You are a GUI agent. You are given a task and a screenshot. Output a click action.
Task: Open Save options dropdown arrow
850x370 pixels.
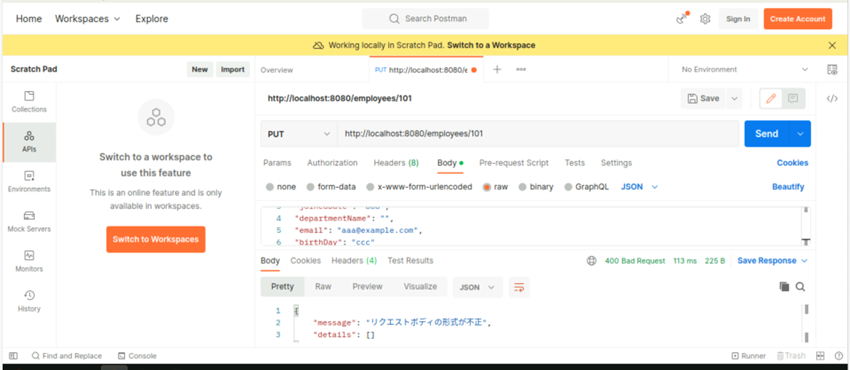[734, 99]
